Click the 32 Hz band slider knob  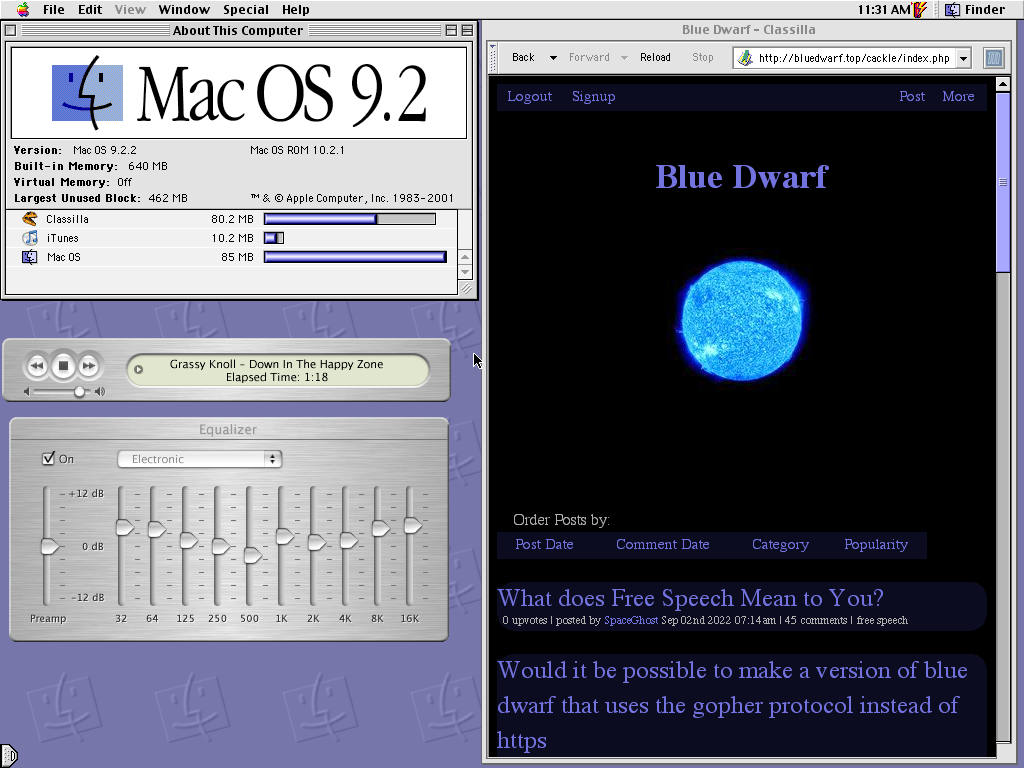point(124,527)
